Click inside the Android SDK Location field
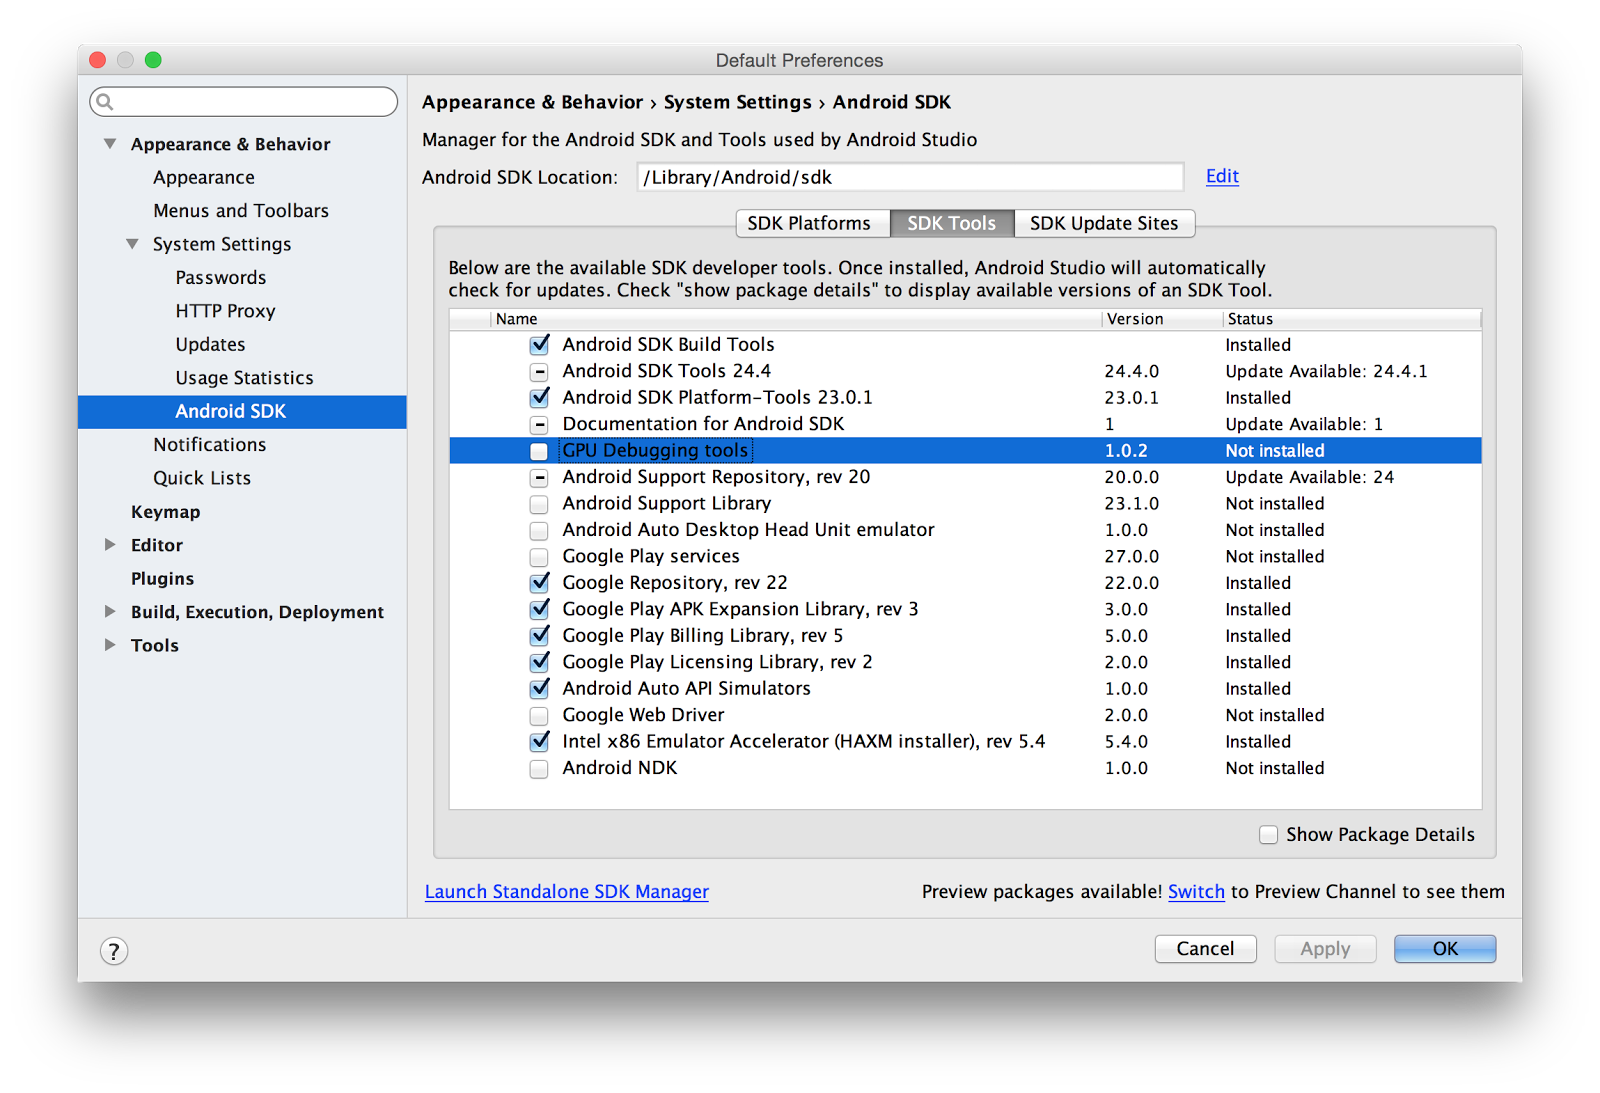This screenshot has width=1600, height=1093. [909, 176]
